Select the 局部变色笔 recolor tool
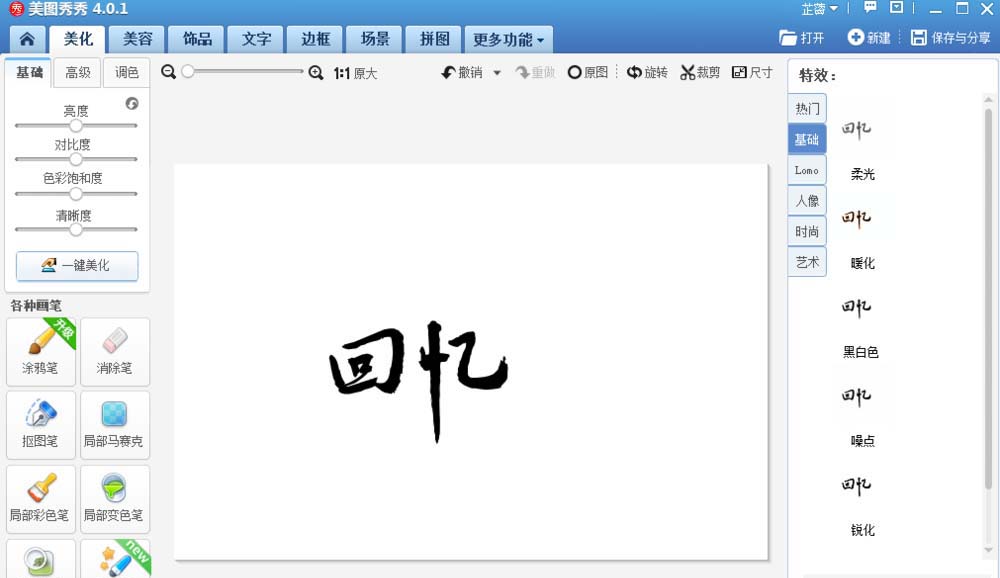The height and width of the screenshot is (578, 1000). (x=115, y=499)
